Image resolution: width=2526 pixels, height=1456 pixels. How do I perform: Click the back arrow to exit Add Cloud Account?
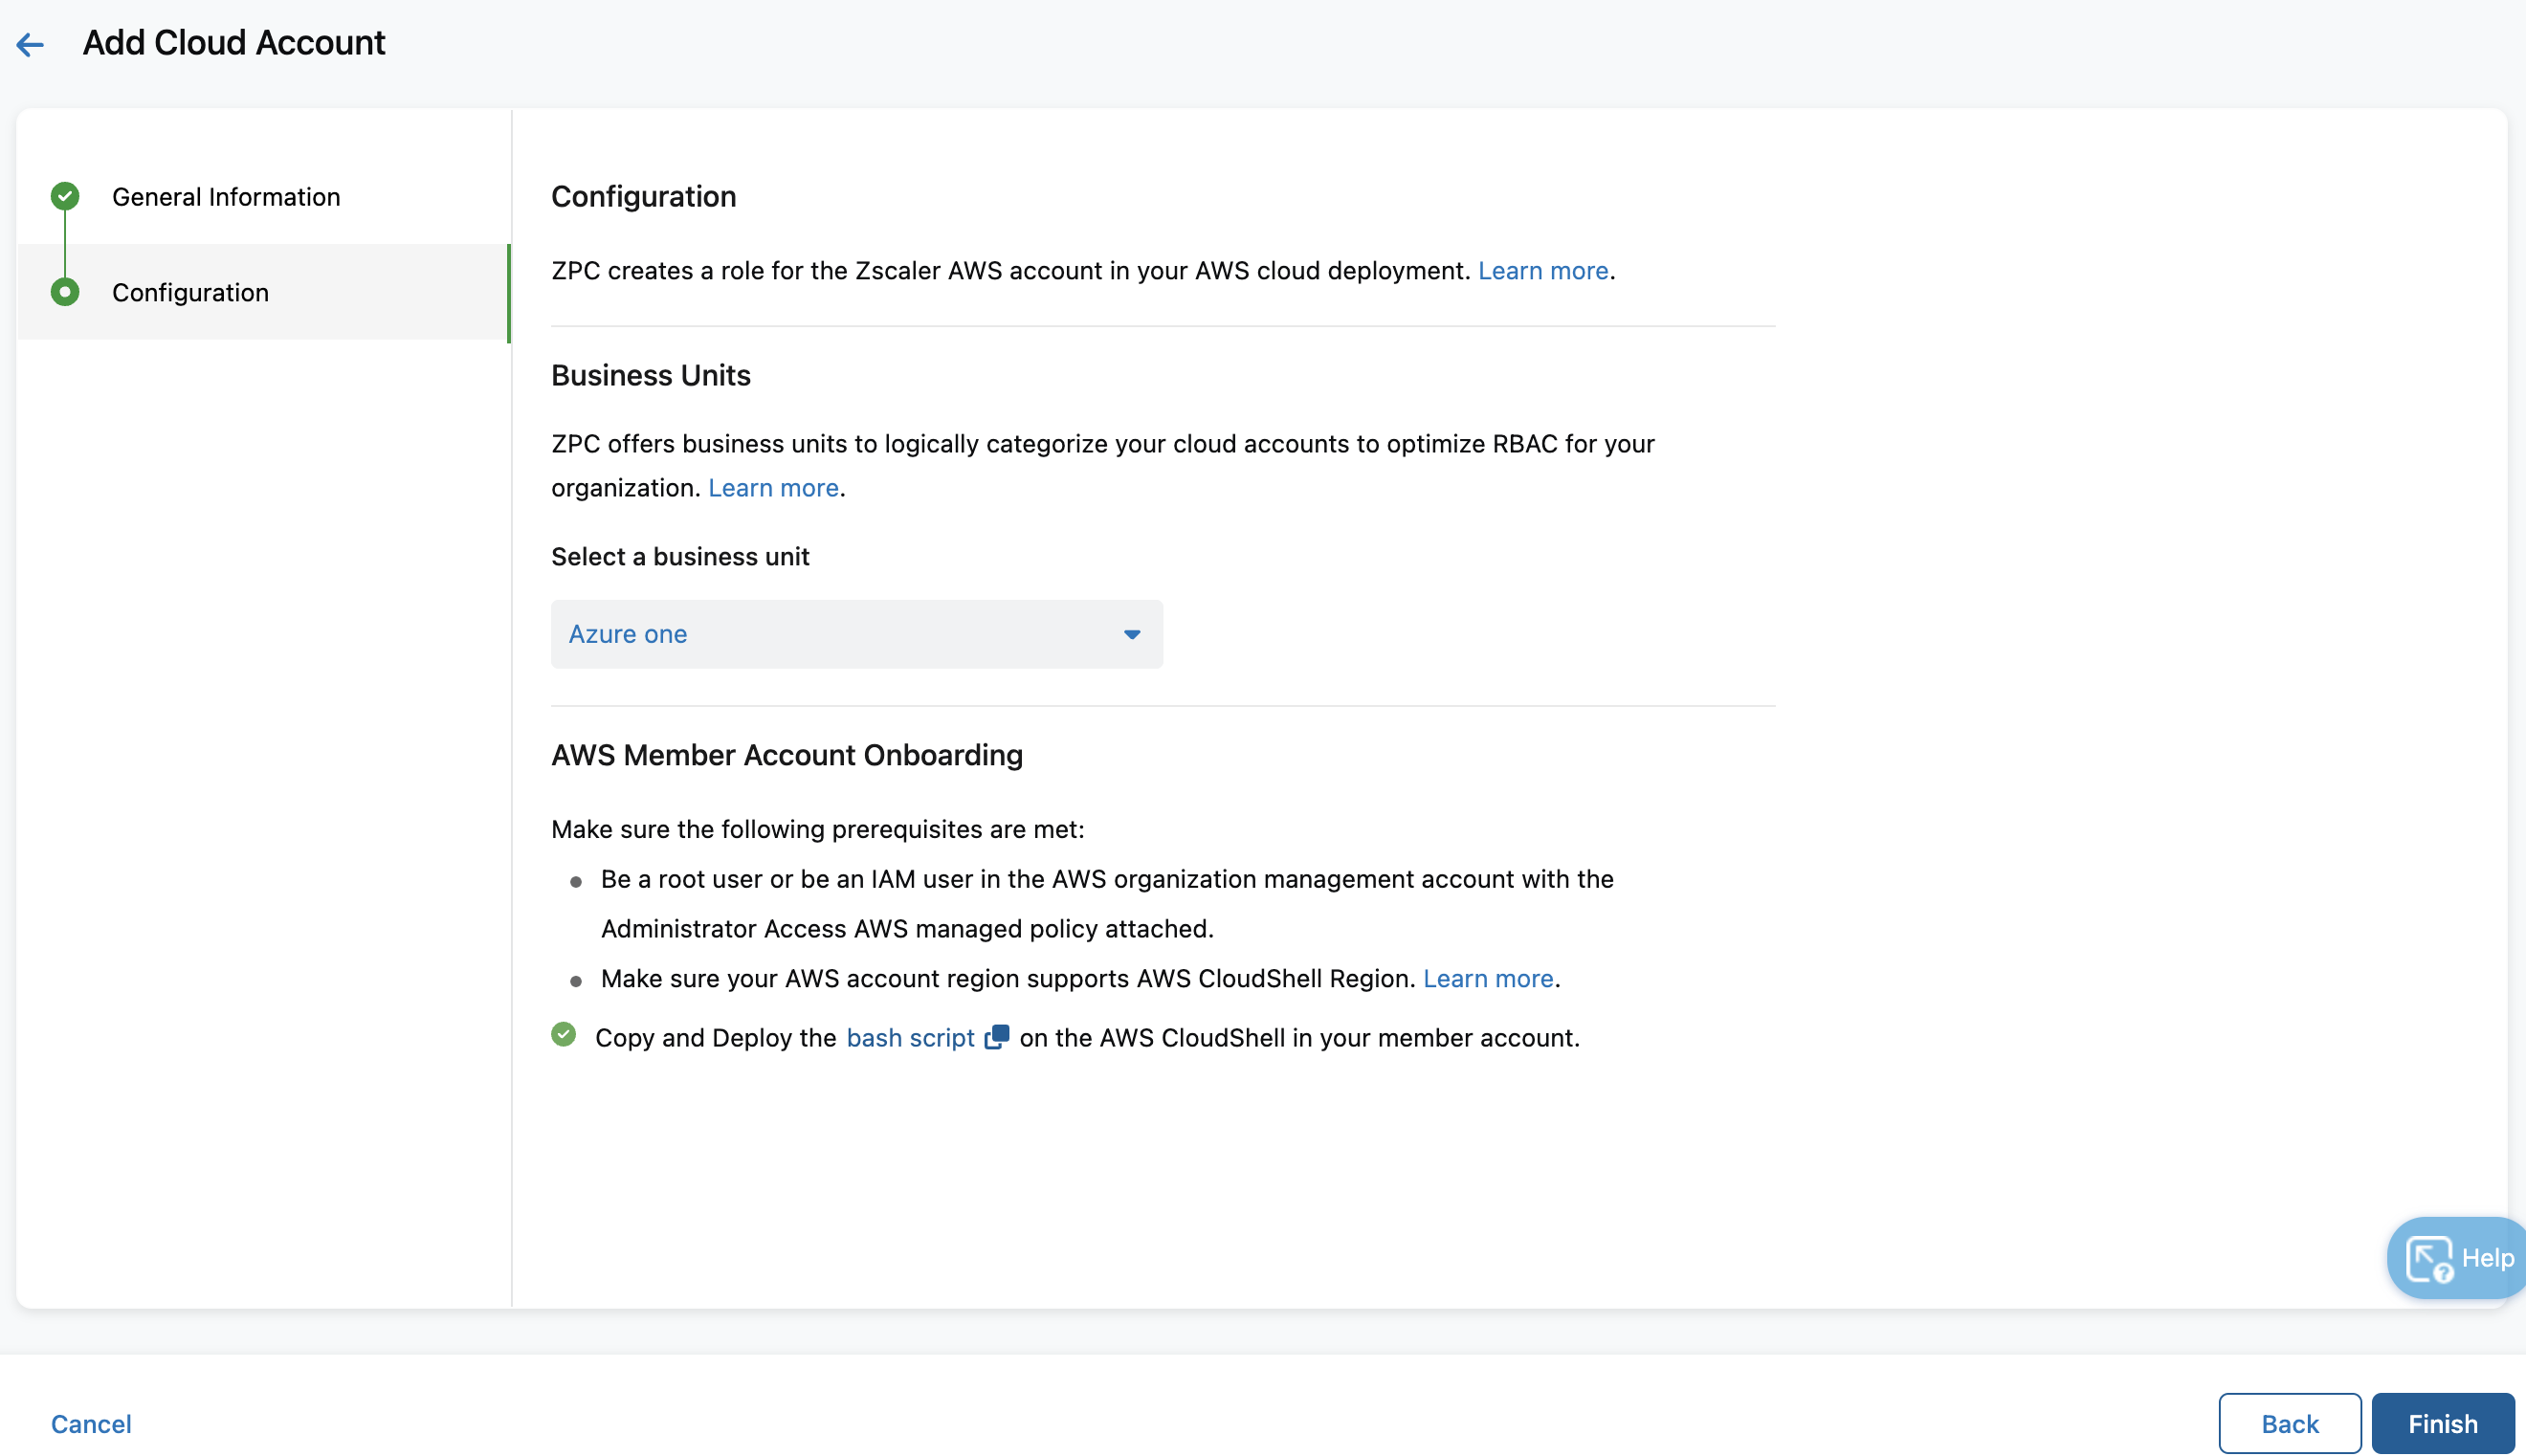[31, 44]
